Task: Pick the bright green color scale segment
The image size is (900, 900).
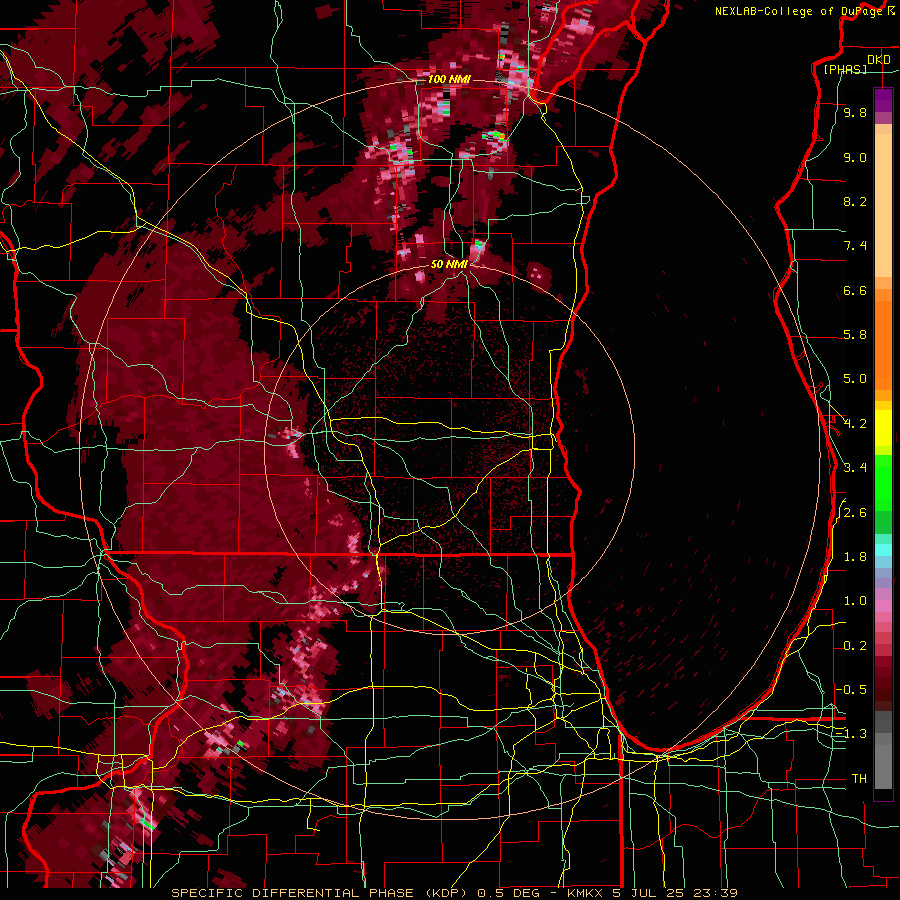Action: (883, 483)
